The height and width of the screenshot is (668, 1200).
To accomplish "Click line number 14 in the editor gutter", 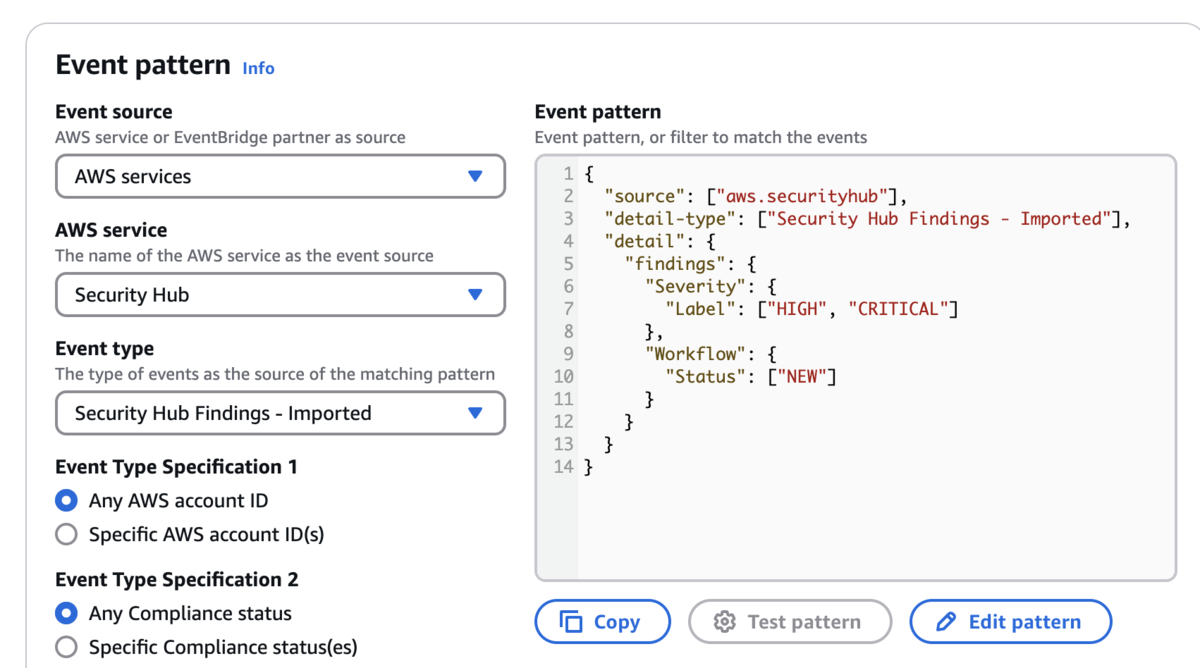I will point(563,467).
